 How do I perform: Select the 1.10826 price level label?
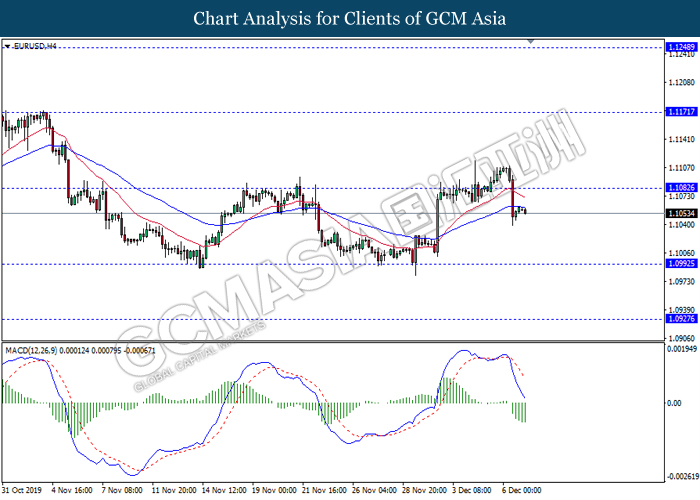(x=681, y=188)
